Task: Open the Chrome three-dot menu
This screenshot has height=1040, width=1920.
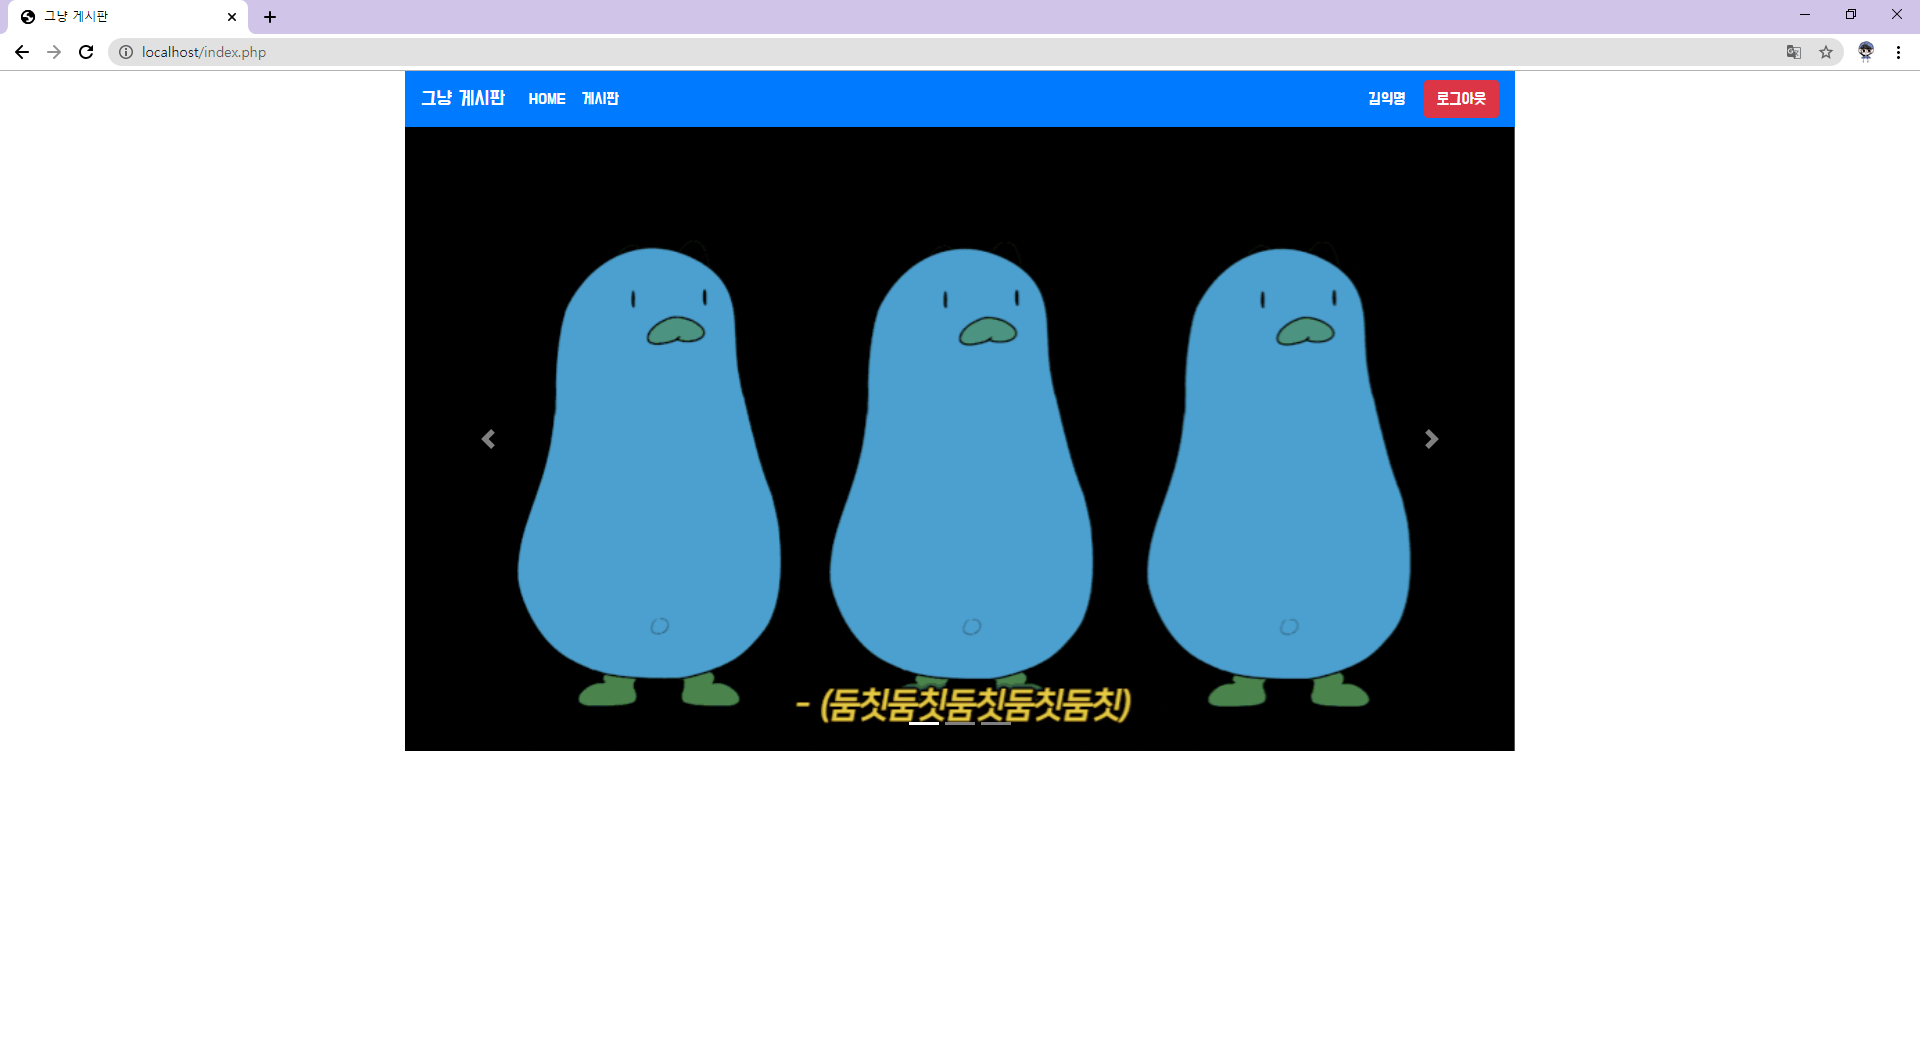Action: 1898,52
